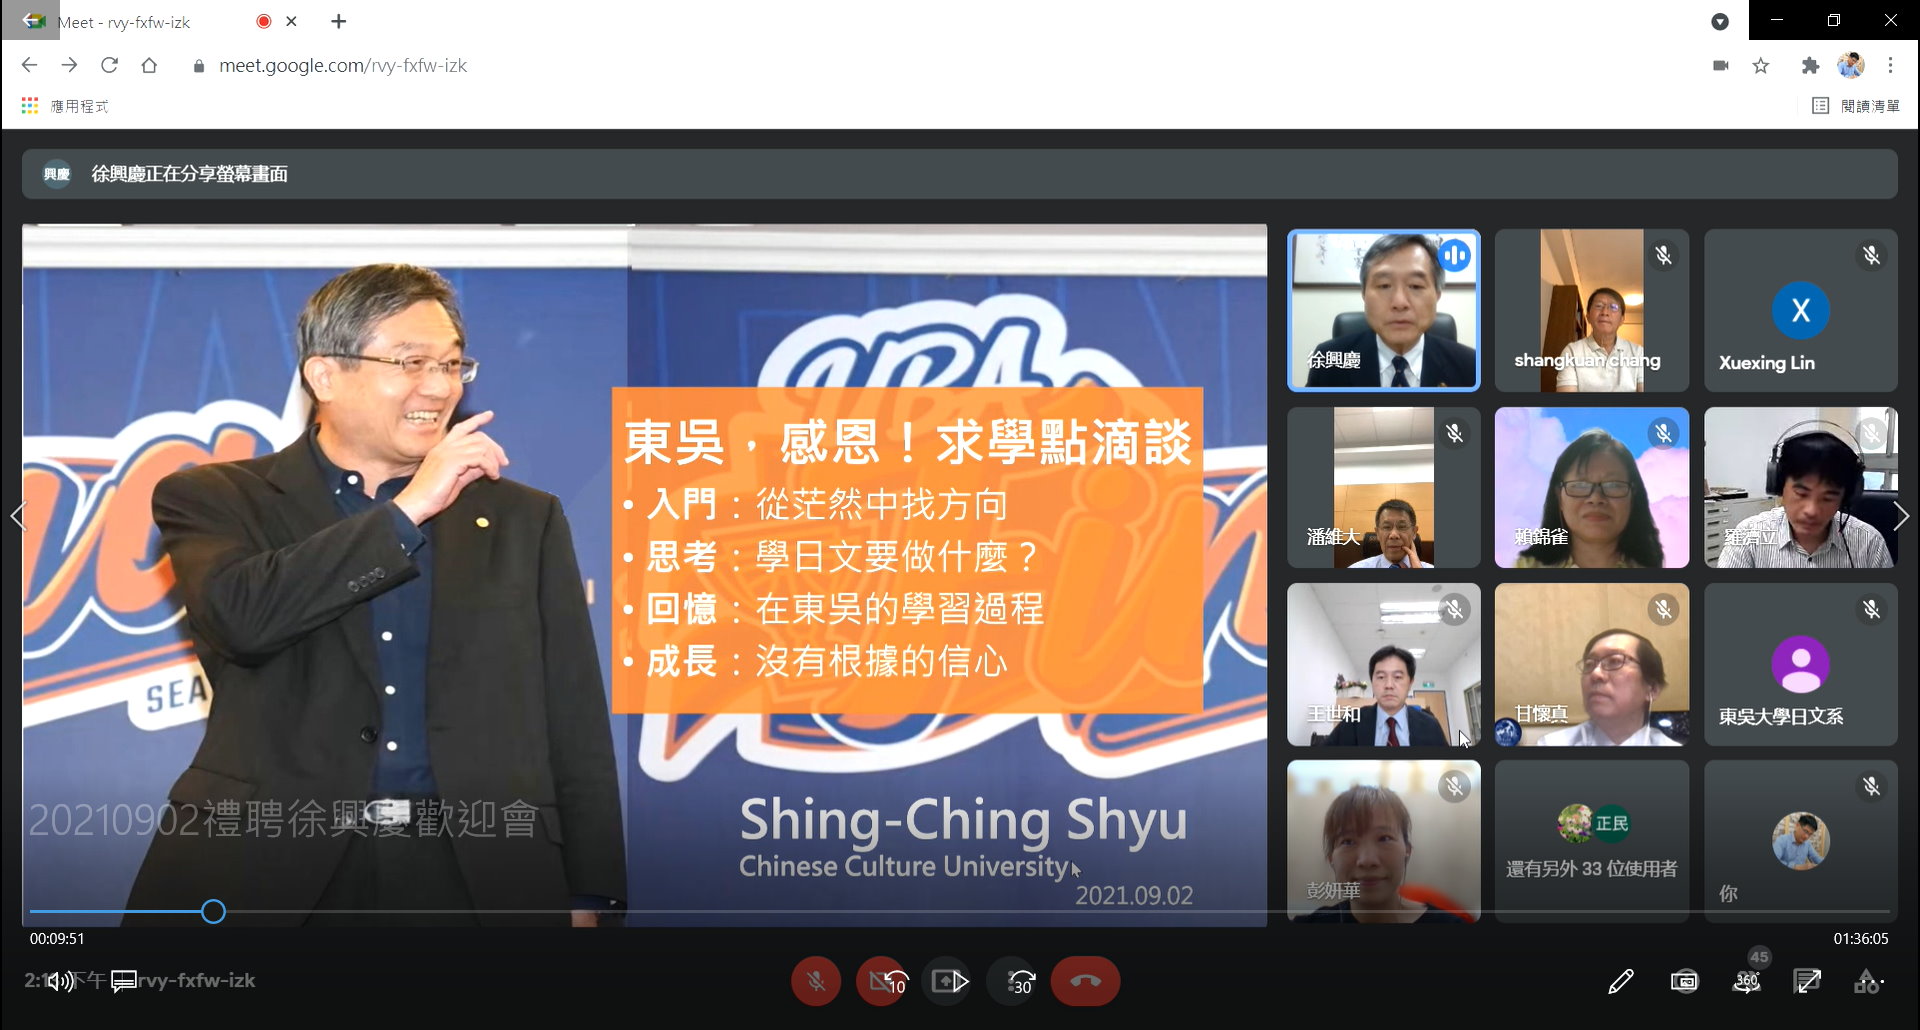Toggle the volume speaker icon
The width and height of the screenshot is (1920, 1030).
tap(60, 981)
